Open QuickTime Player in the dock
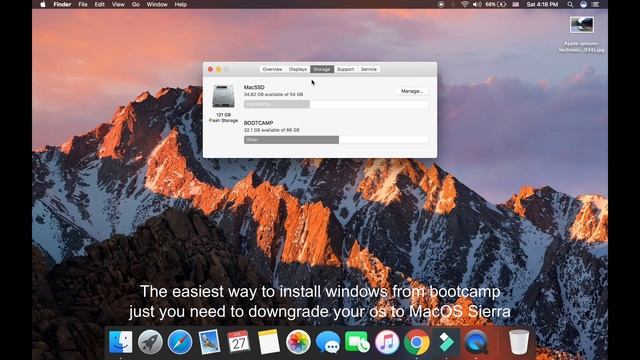This screenshot has height=360, width=640. [x=476, y=342]
